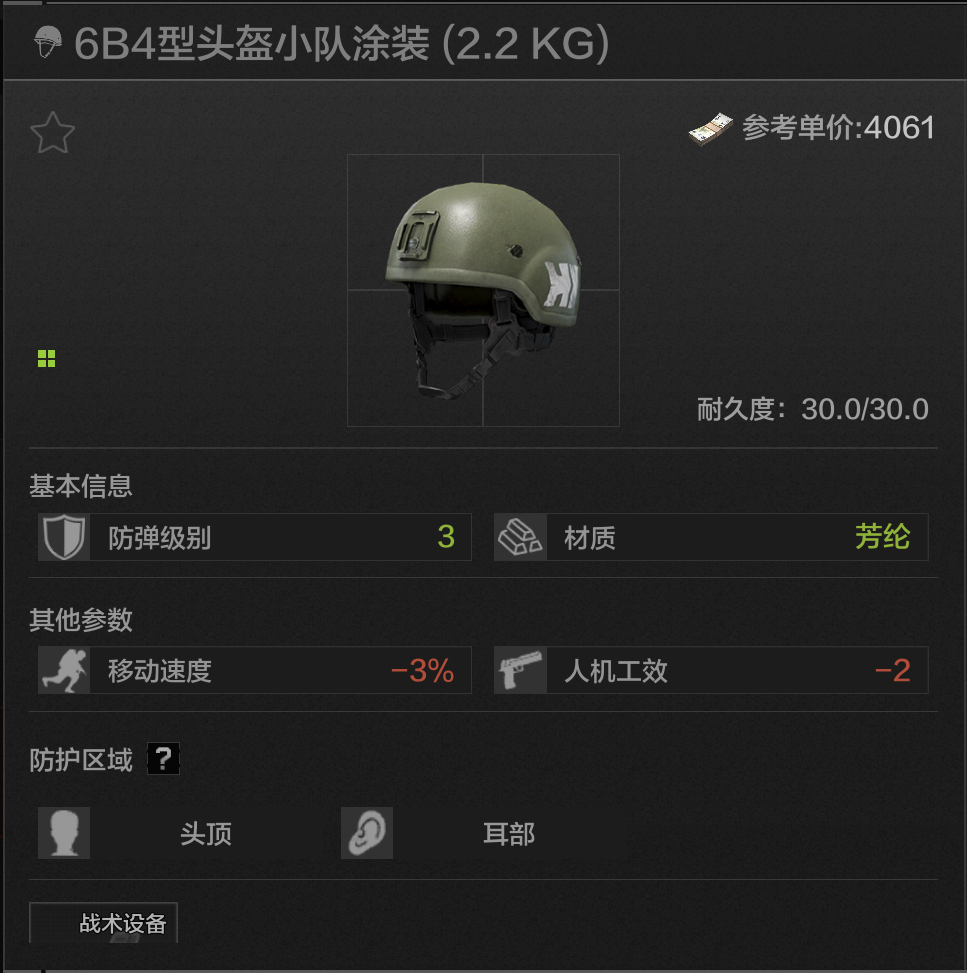Click the 防弹级别 value row
The height and width of the screenshot is (973, 967).
tap(254, 537)
